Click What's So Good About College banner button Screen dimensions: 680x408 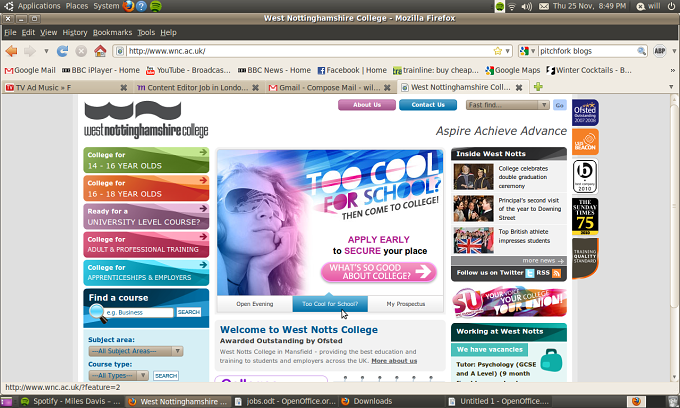pyautogui.click(x=379, y=272)
